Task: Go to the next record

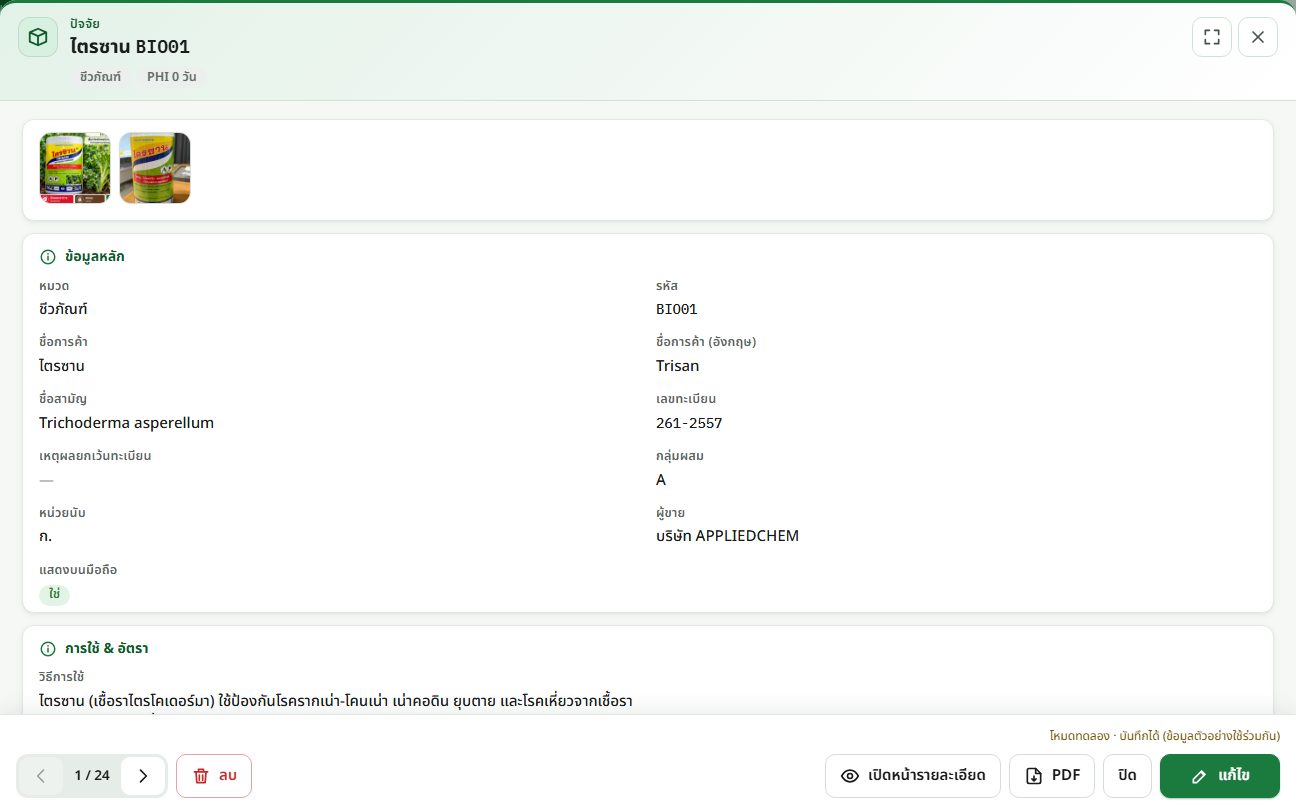Action: click(x=143, y=776)
